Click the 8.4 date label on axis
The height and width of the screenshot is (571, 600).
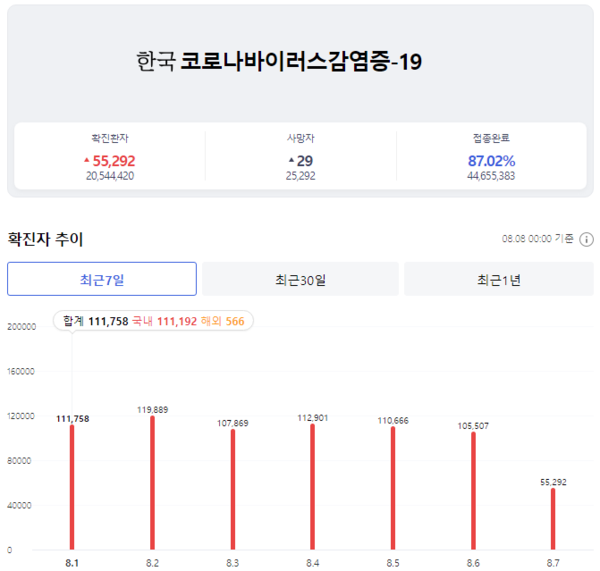(313, 563)
